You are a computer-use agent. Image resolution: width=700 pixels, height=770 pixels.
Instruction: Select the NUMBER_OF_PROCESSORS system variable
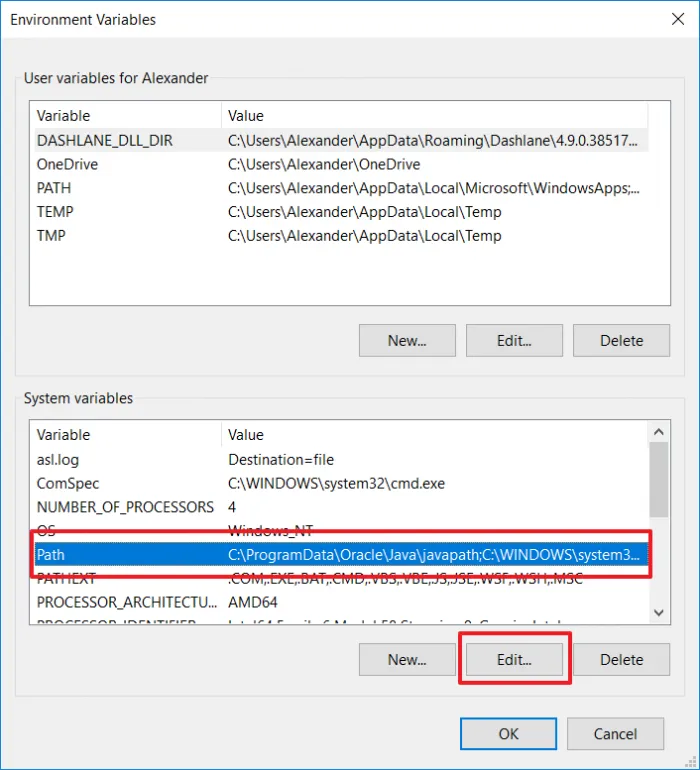coord(341,507)
